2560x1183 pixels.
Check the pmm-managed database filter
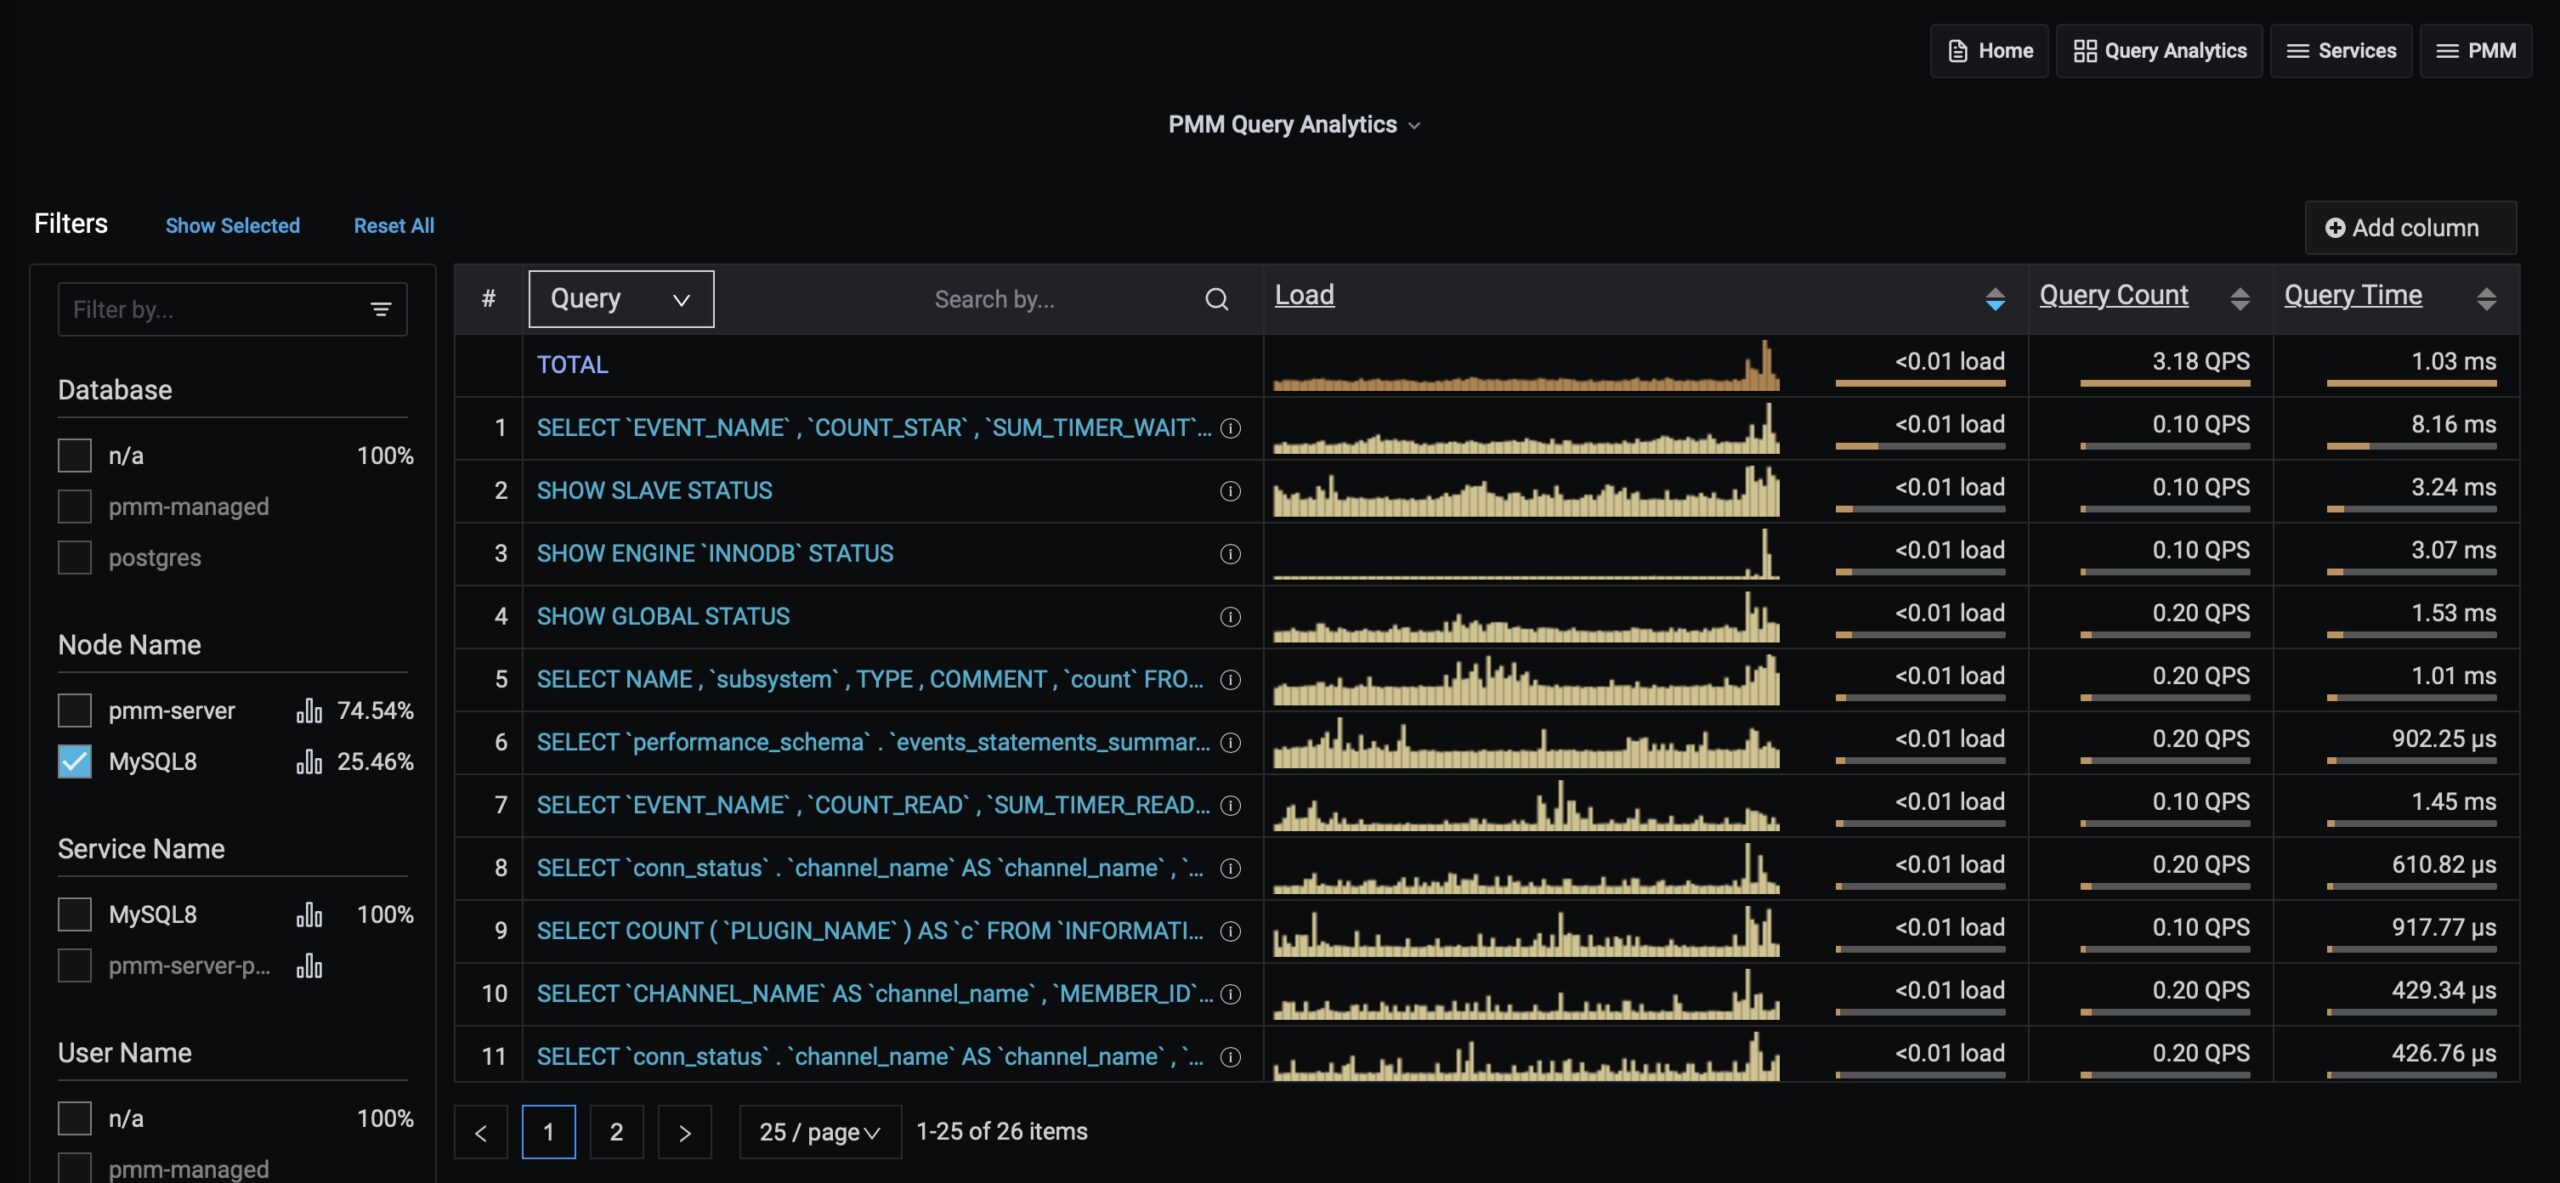[x=73, y=506]
